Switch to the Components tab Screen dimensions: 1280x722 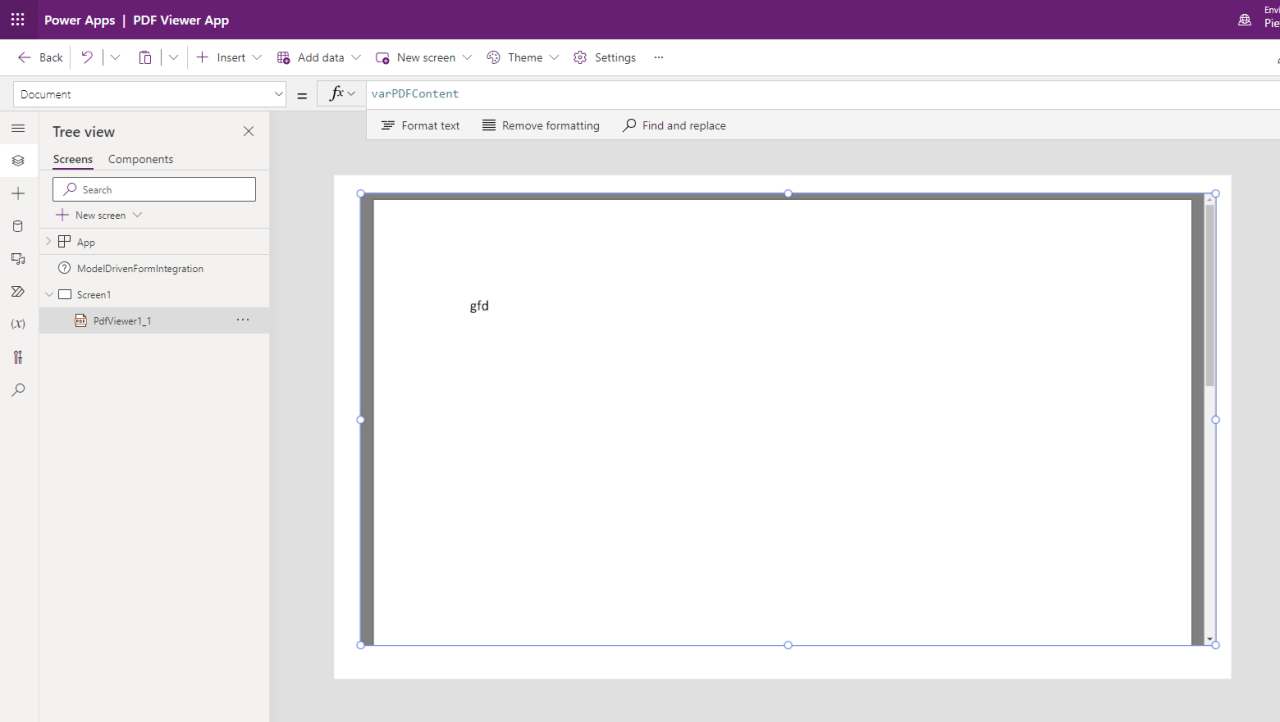pyautogui.click(x=140, y=159)
